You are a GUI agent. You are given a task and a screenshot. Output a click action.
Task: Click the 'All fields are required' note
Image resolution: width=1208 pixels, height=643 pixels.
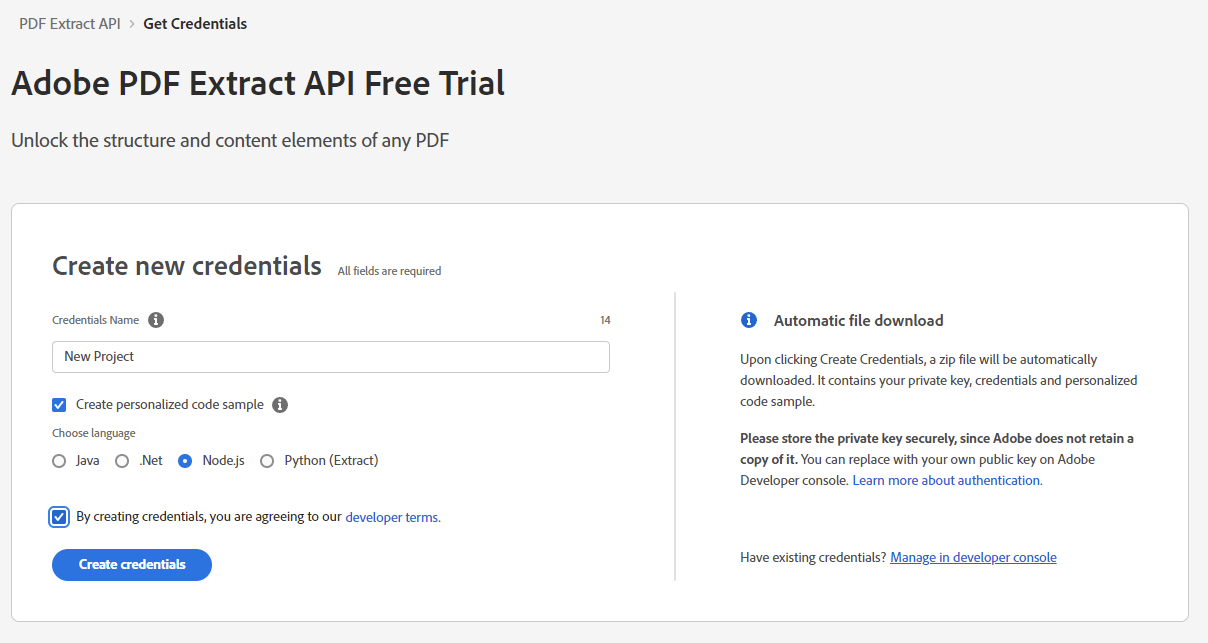pos(389,271)
